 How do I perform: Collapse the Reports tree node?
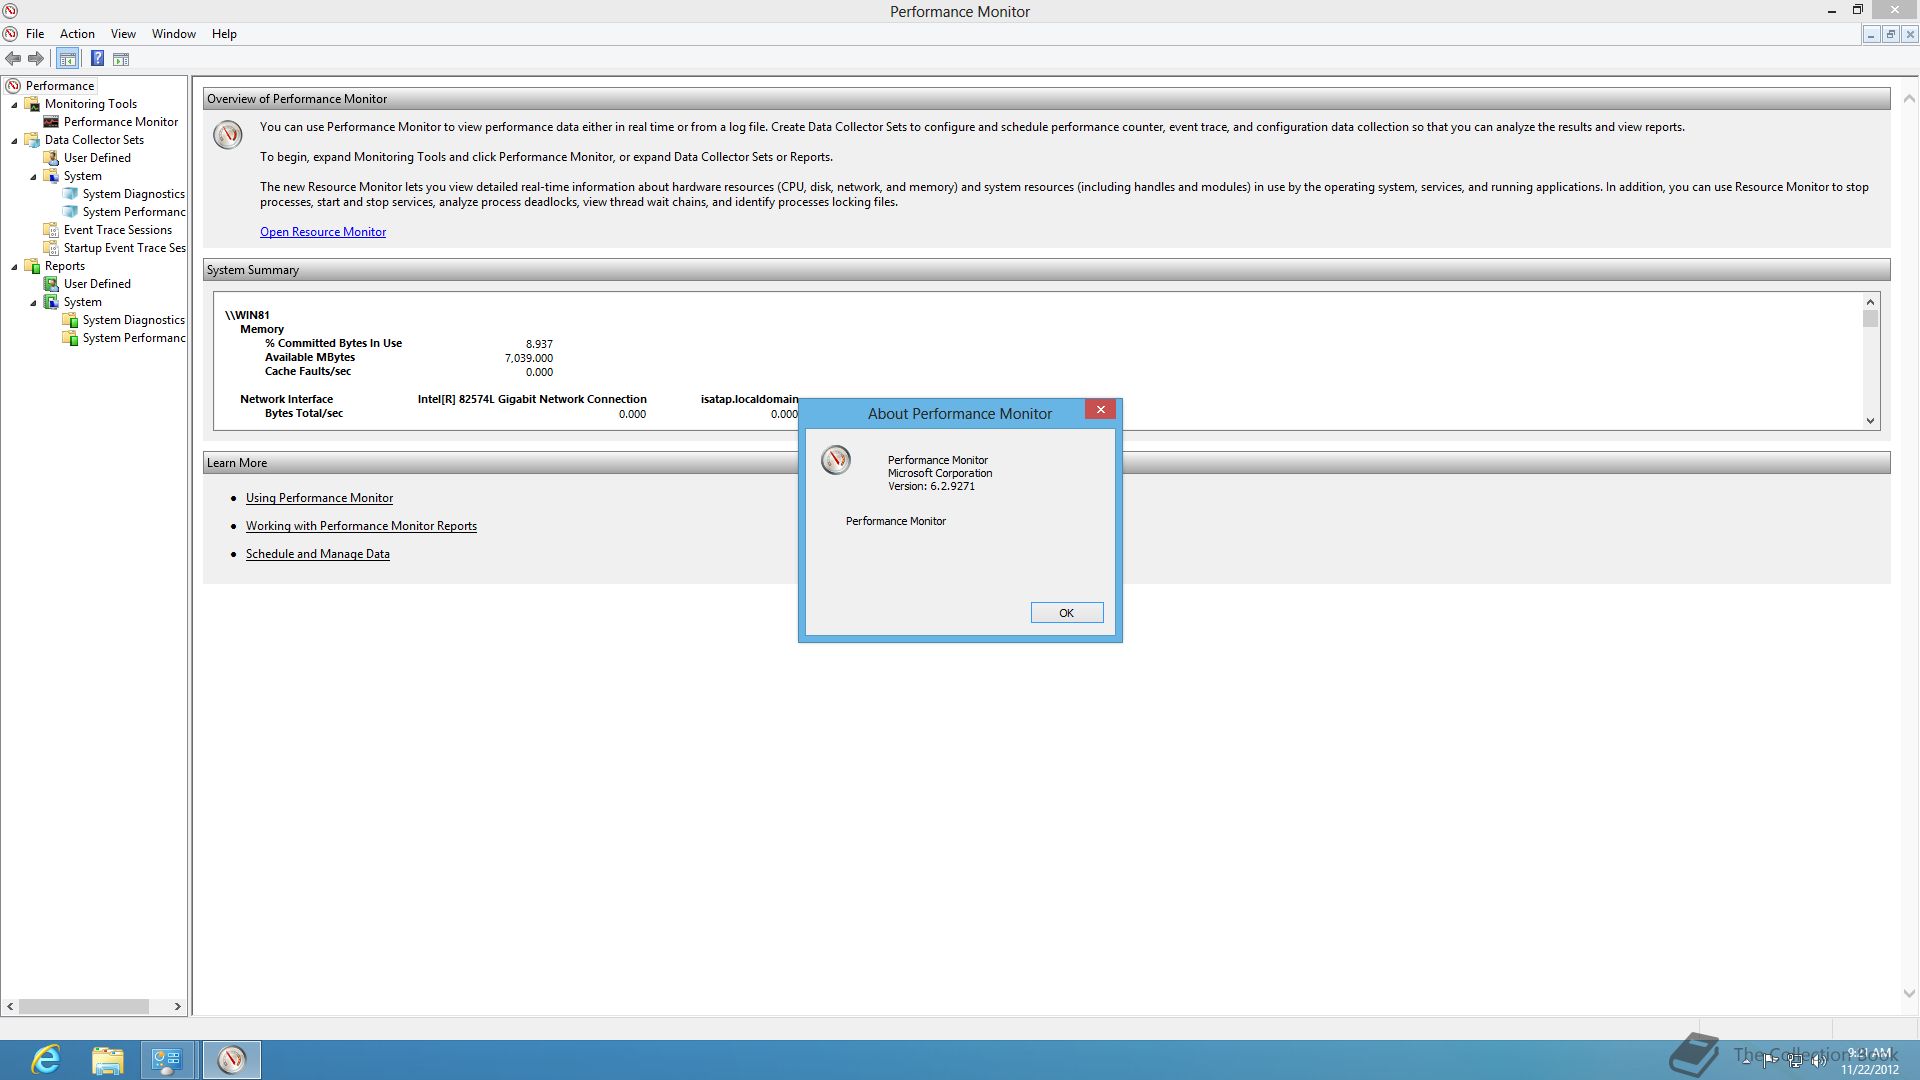tap(14, 267)
